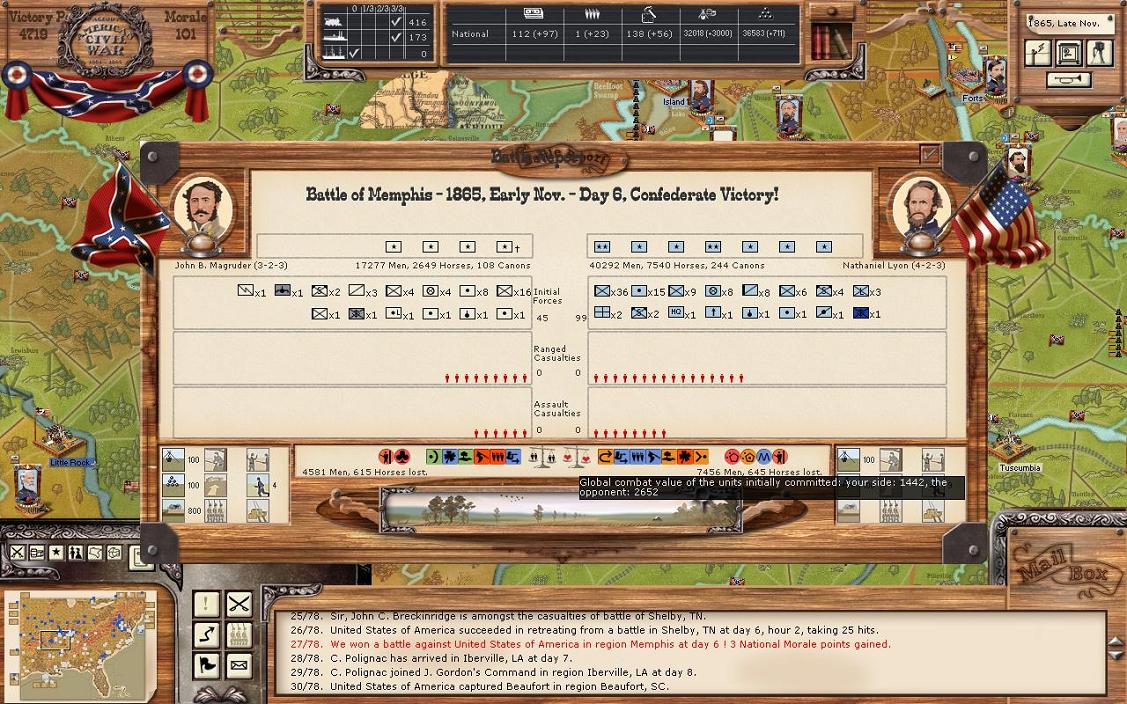This screenshot has height=704, width=1127.
Task: Click the telegraph pole icon under the date
Action: [x=1040, y=53]
